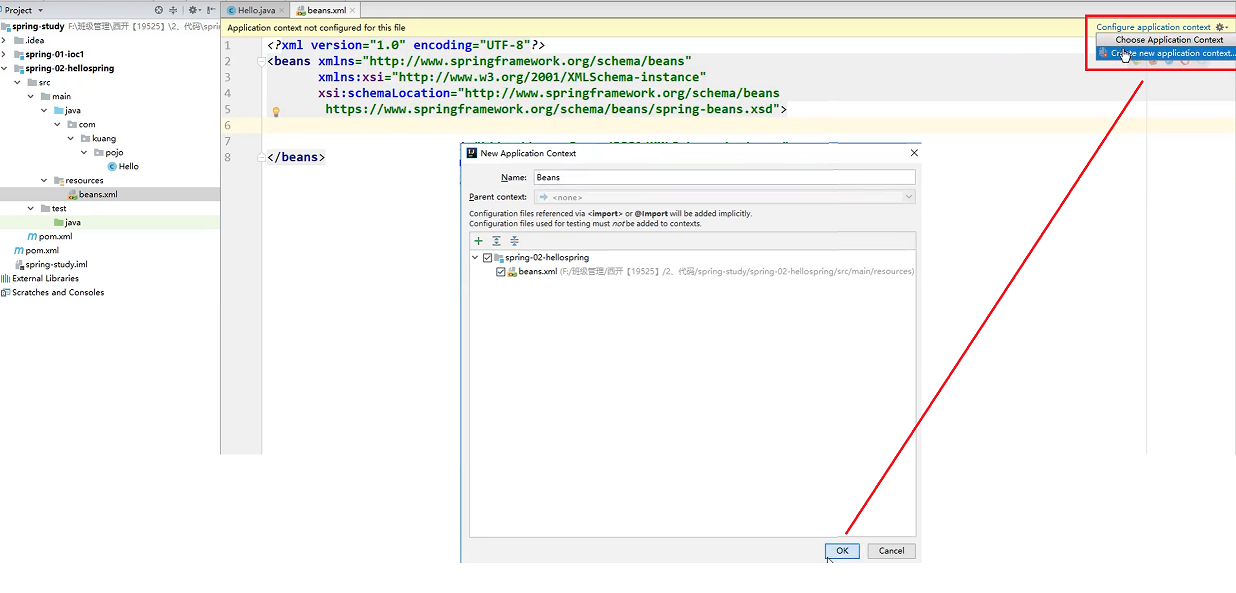
Task: Select spring-study.iml file
Action: pyautogui.click(x=50, y=264)
